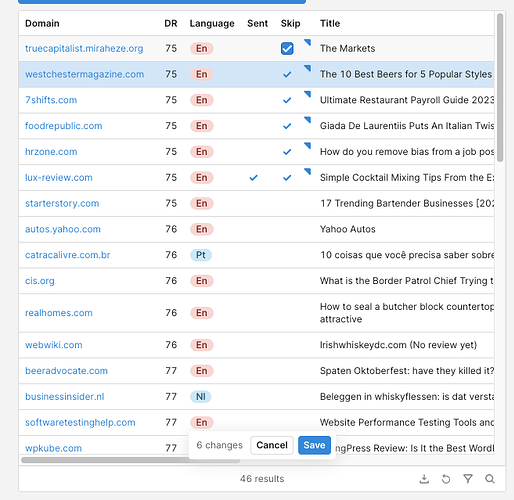514x500 pixels.
Task: Click DR value 76 for cis.org
Action: (x=171, y=281)
